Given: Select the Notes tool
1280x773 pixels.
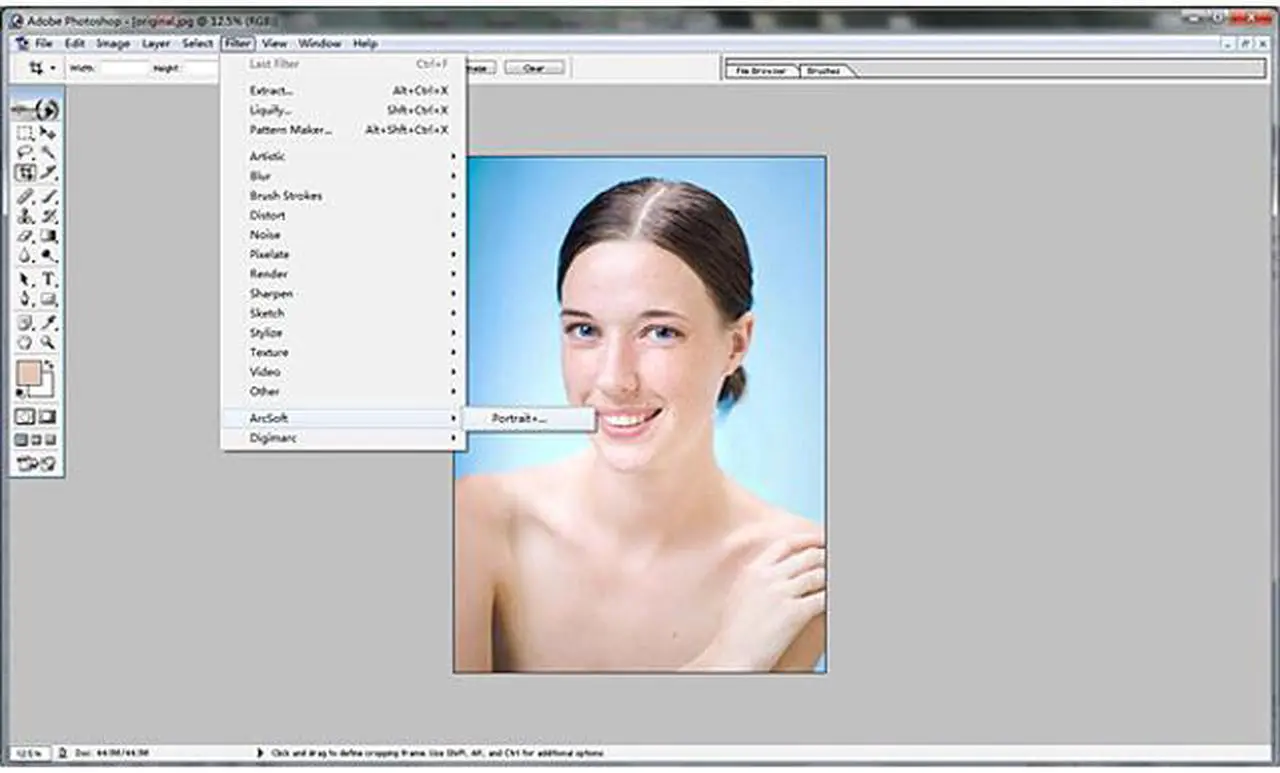Looking at the screenshot, I should click(26, 323).
